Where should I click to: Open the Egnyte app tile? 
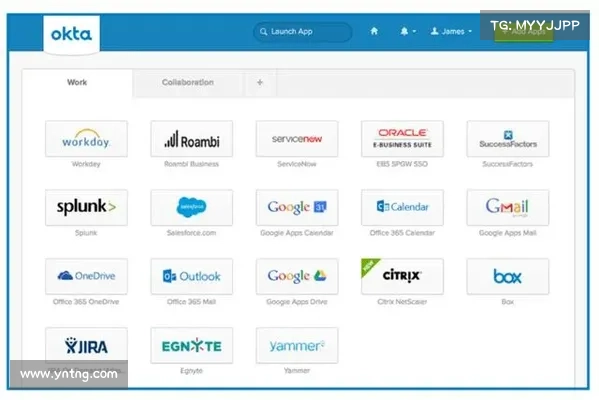191,345
